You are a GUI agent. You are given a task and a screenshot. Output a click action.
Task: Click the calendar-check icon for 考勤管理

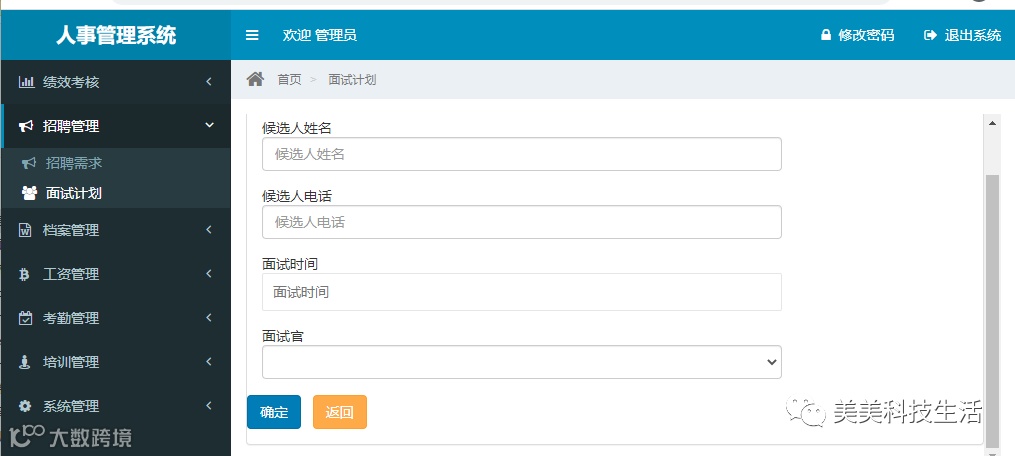coord(25,318)
